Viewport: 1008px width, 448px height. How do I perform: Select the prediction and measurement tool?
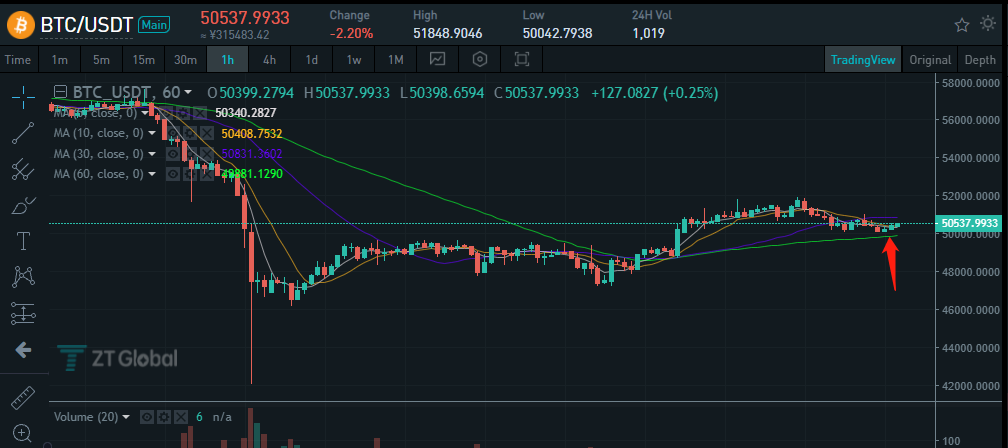pyautogui.click(x=24, y=313)
